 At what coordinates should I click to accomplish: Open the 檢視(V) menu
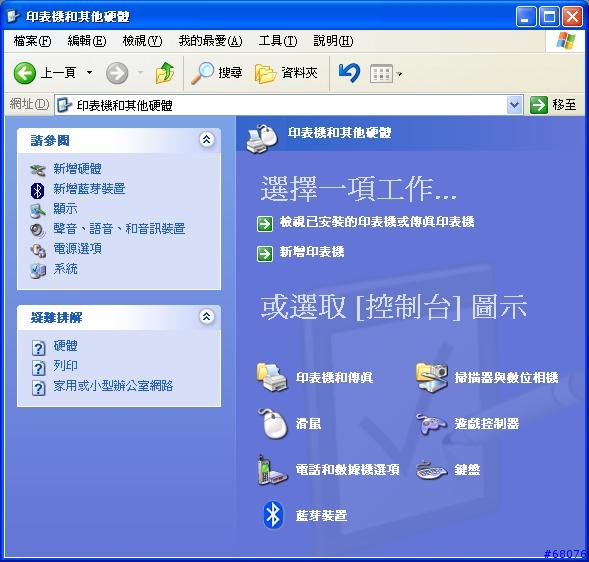142,41
